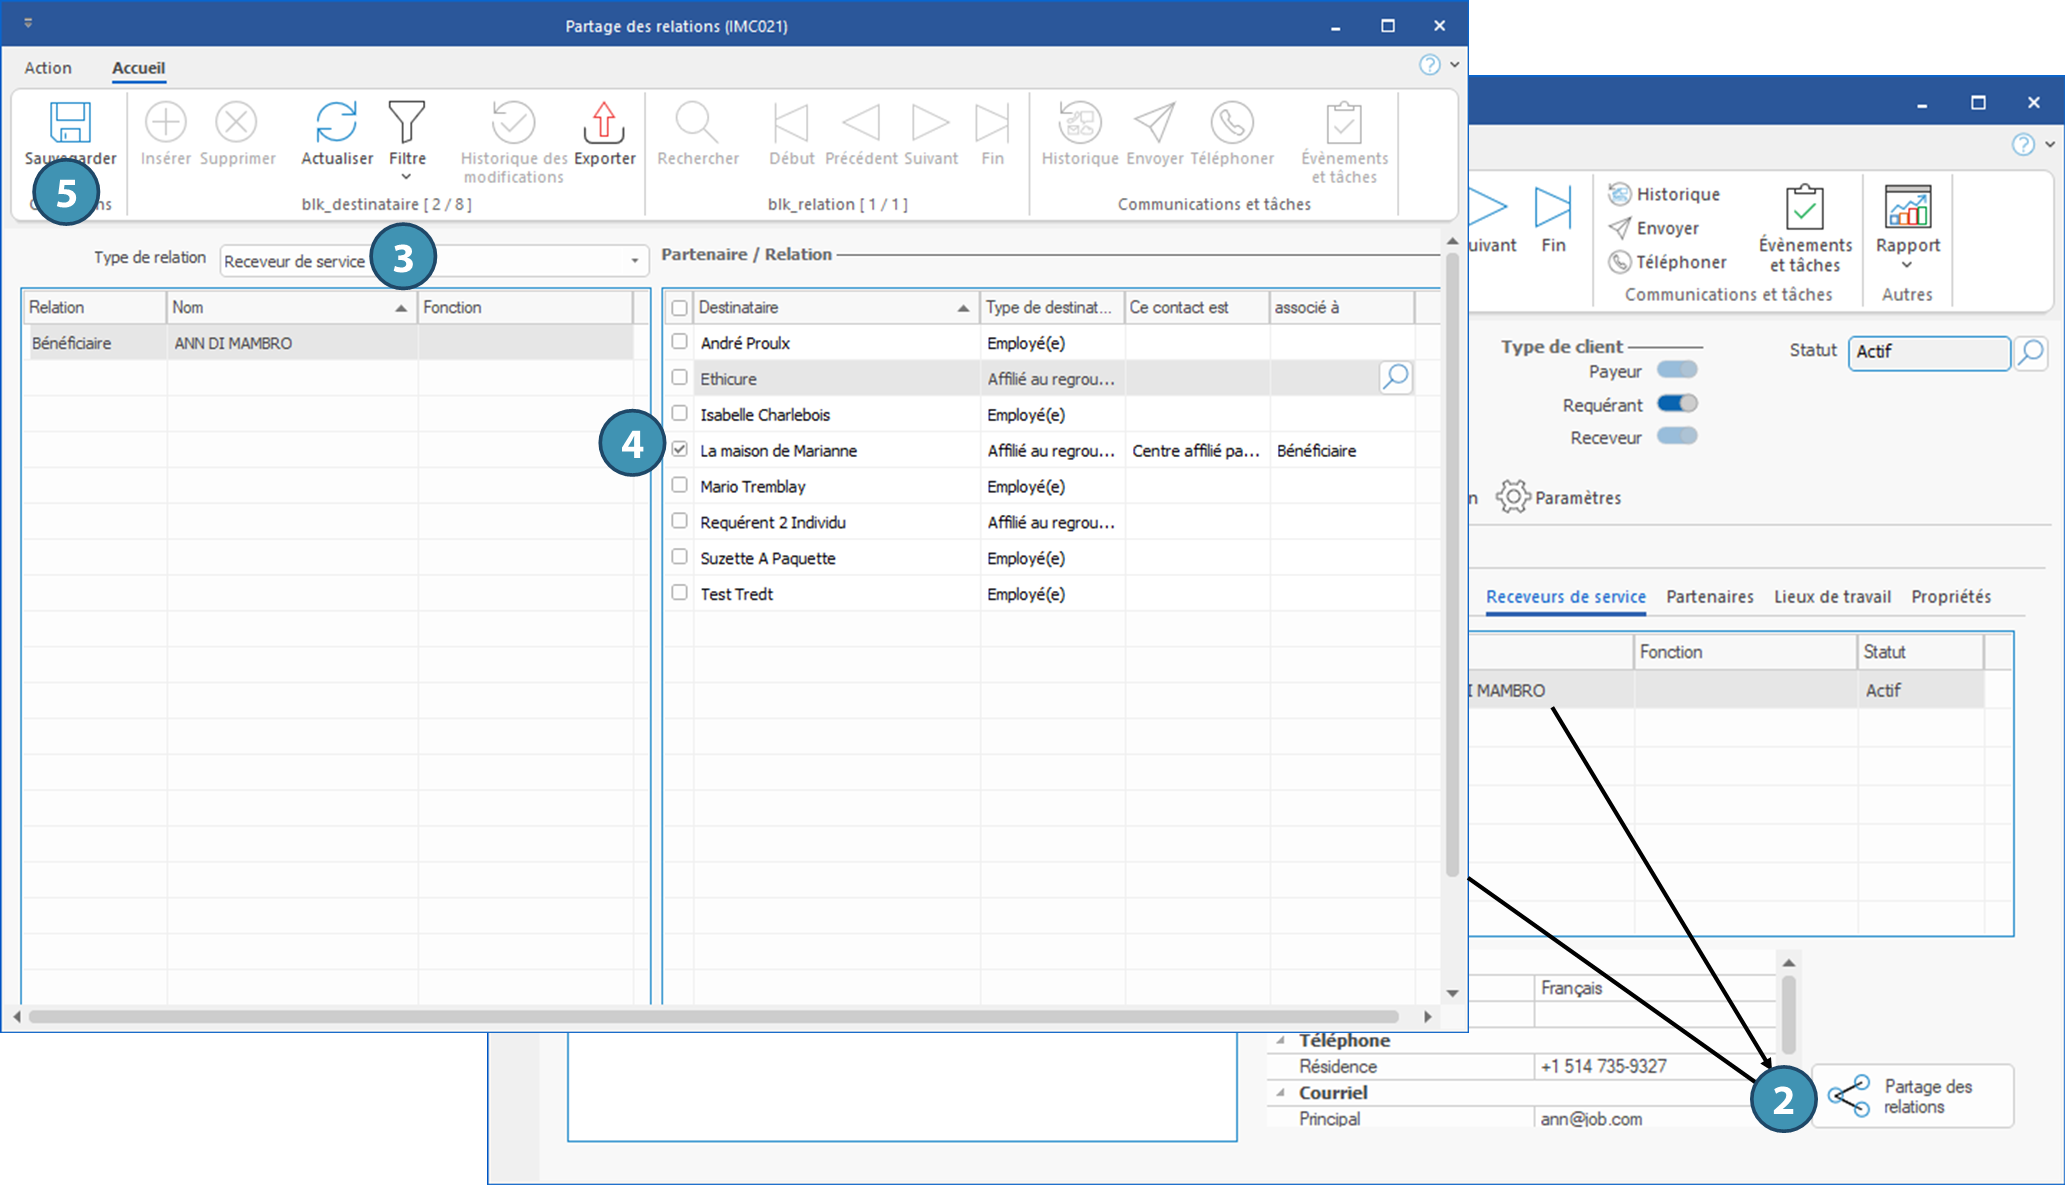Click the Actualiser refresh icon
Image resolution: width=2065 pixels, height=1185 pixels.
coord(336,124)
